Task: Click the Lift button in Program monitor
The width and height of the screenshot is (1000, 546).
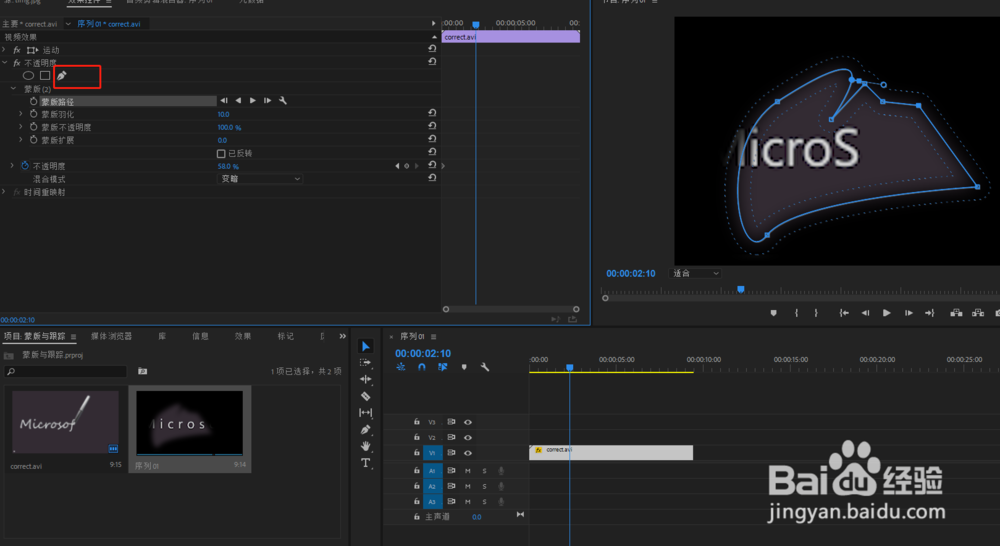Action: (x=956, y=313)
